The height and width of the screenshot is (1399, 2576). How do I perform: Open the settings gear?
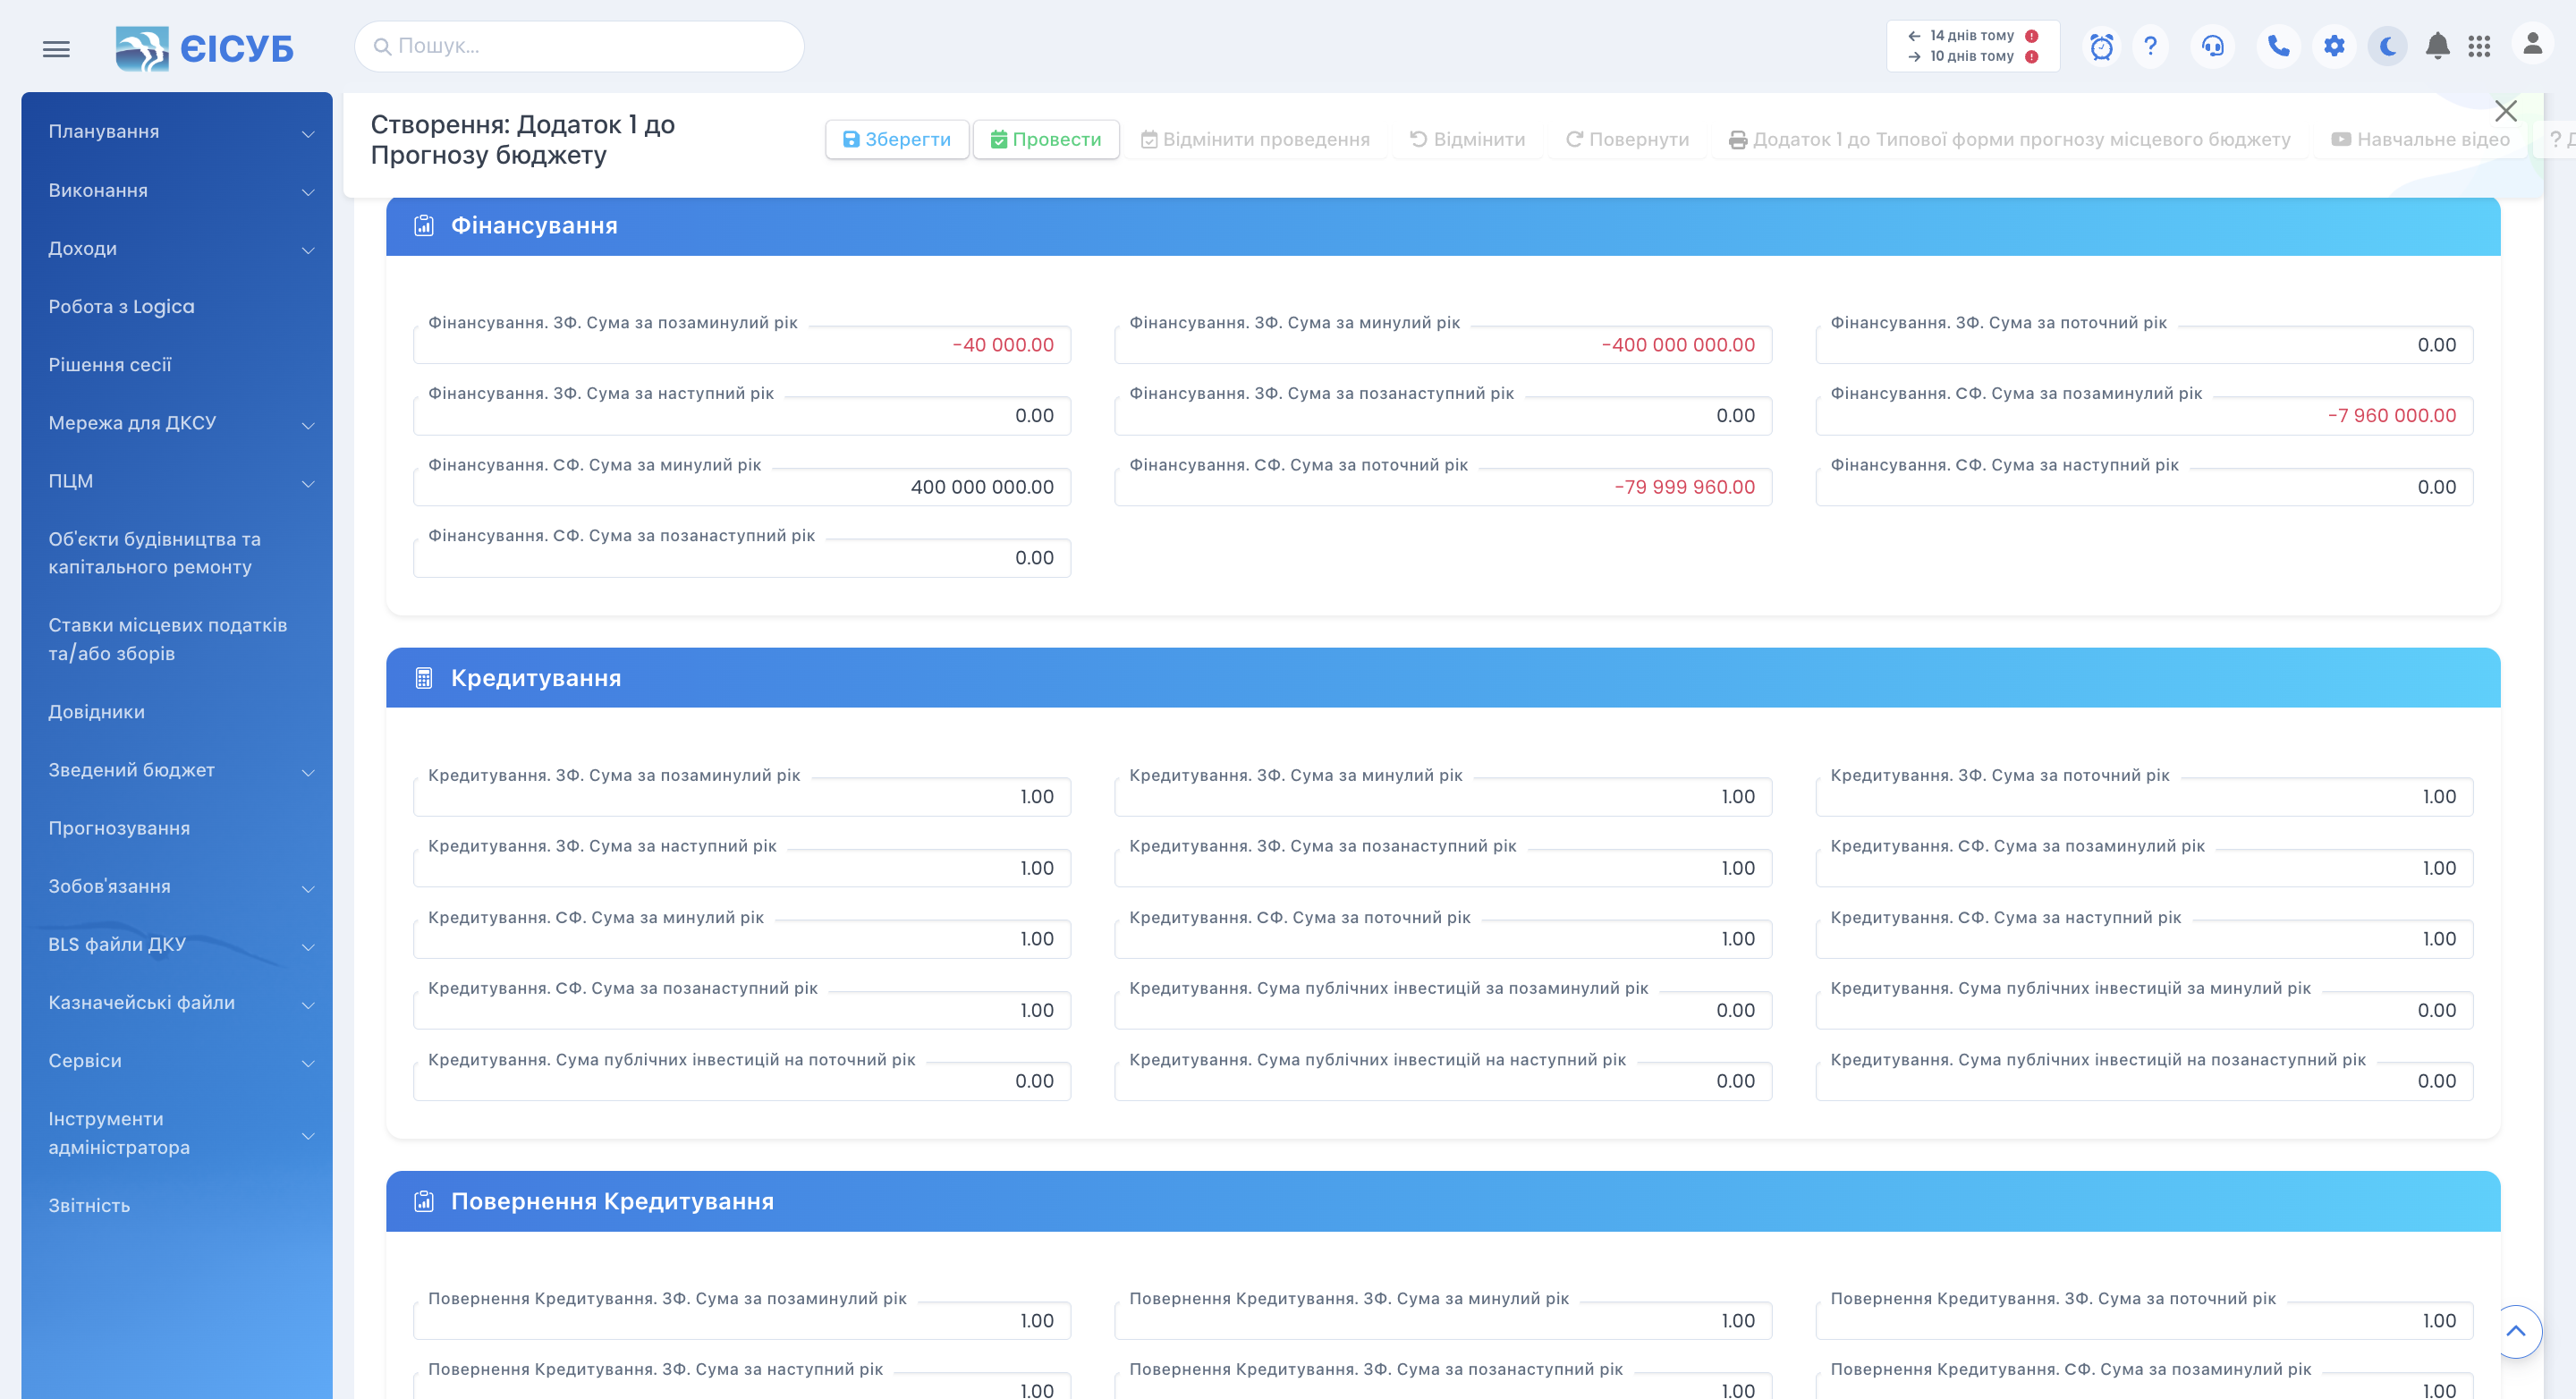coord(2334,46)
